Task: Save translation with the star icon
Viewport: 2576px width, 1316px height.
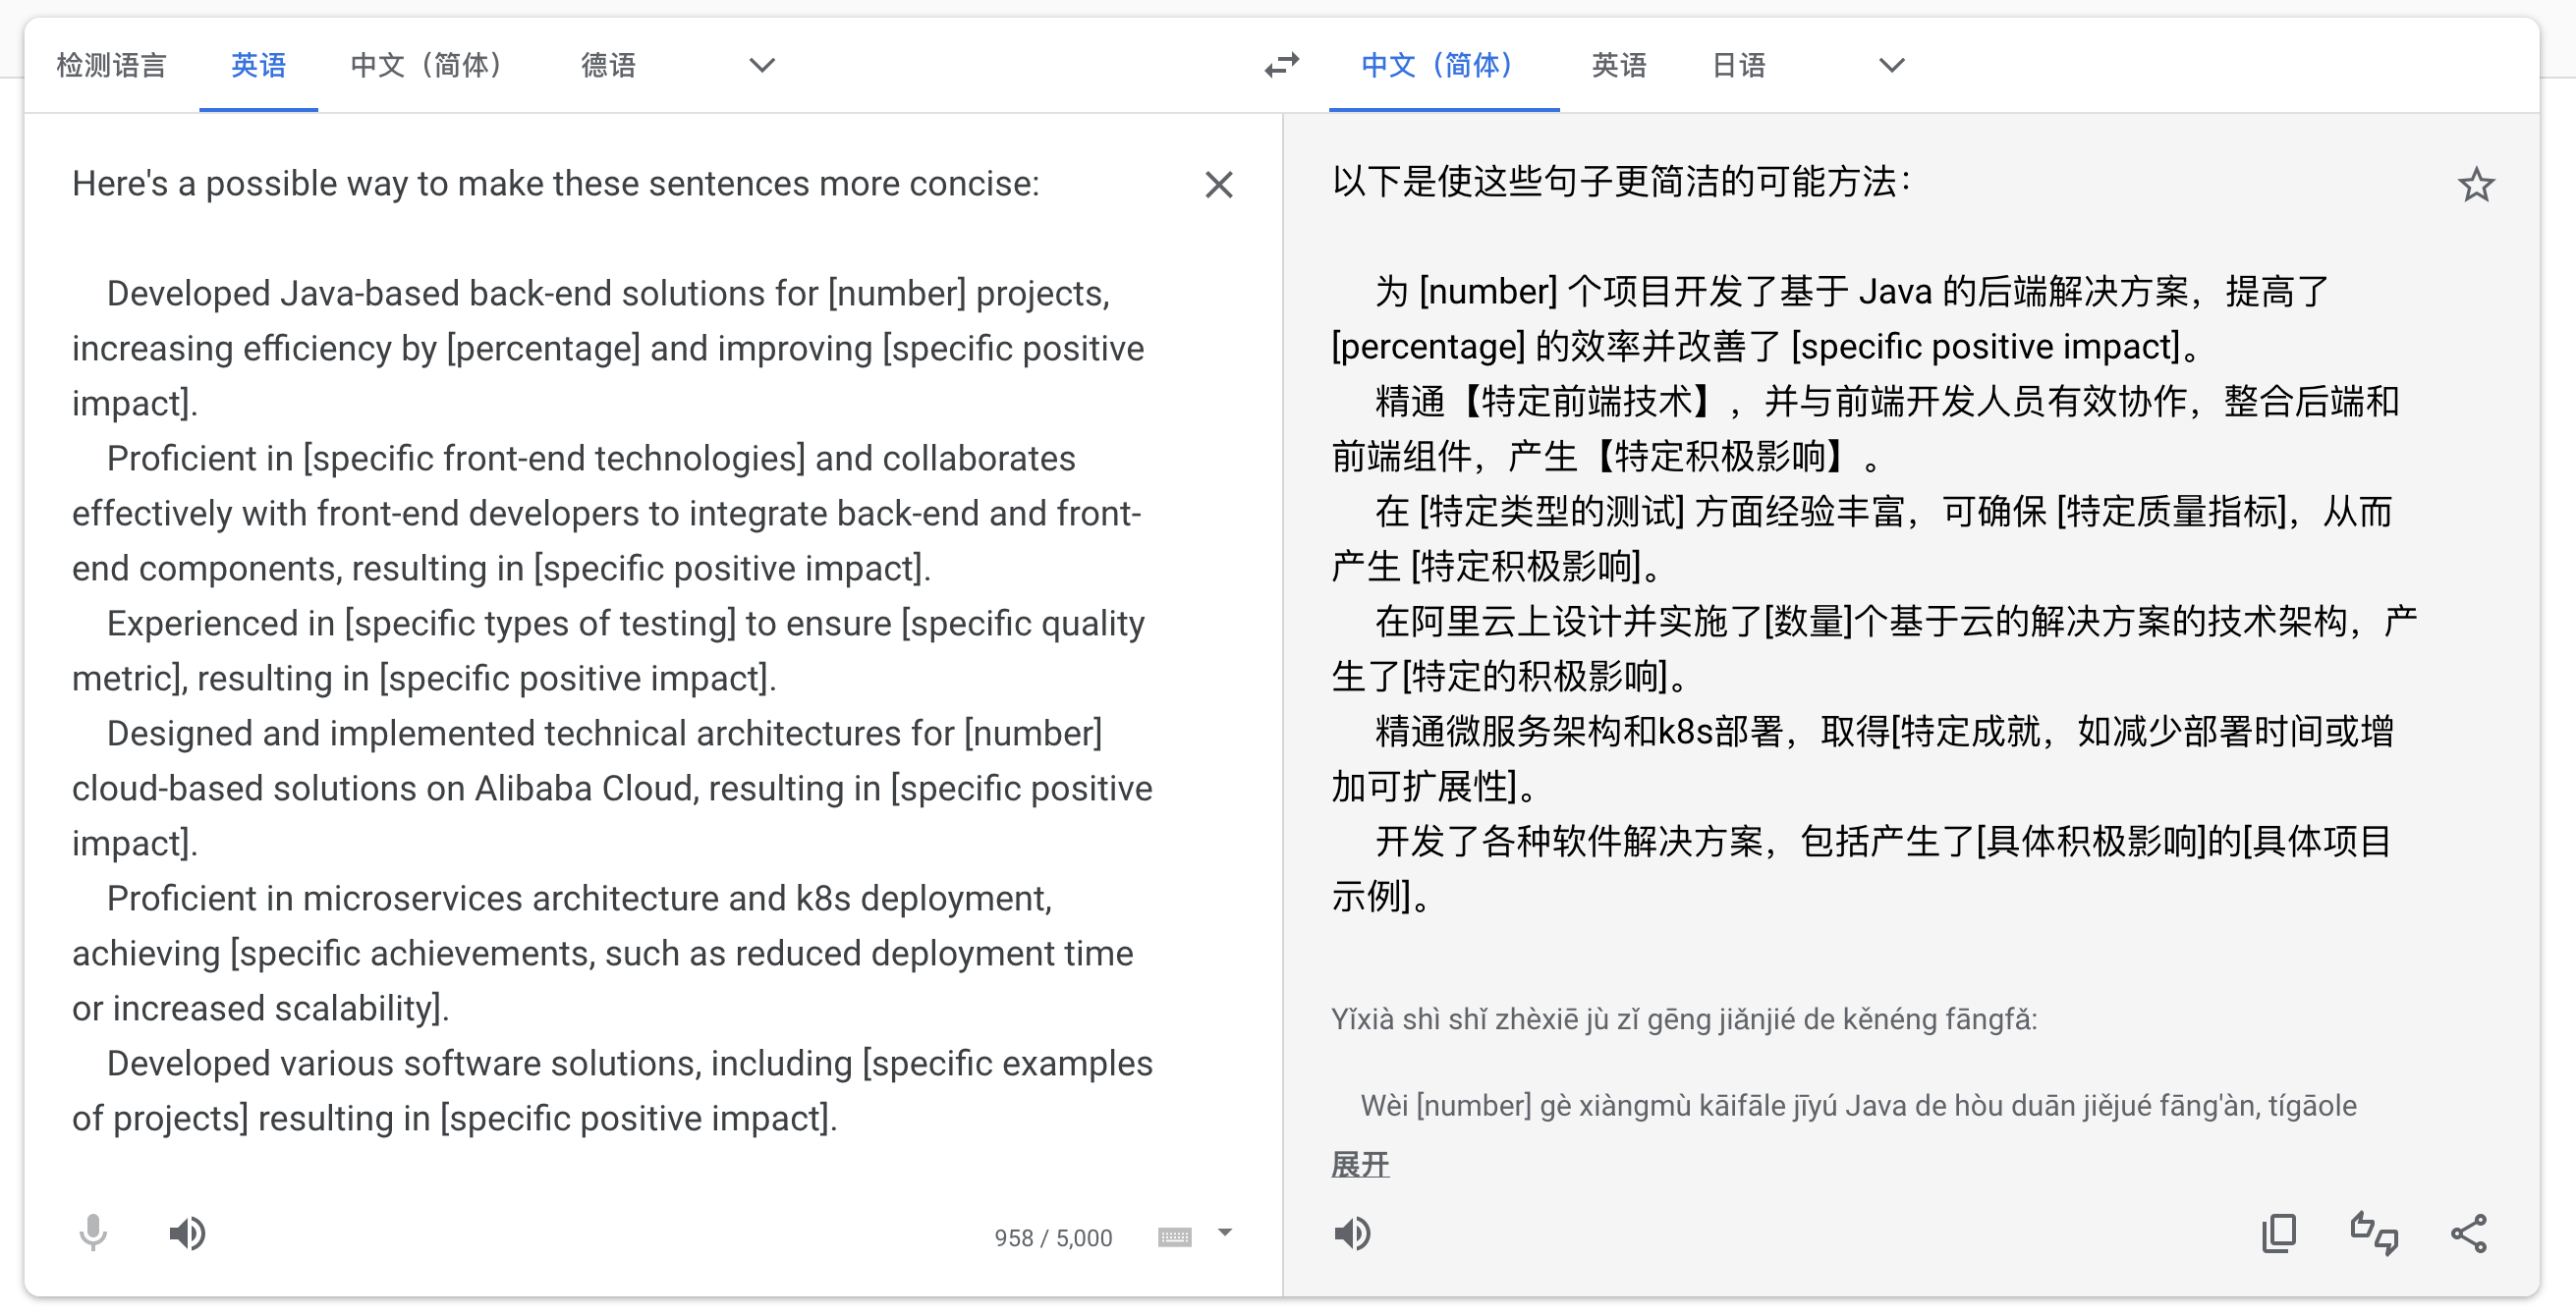Action: tap(2475, 185)
